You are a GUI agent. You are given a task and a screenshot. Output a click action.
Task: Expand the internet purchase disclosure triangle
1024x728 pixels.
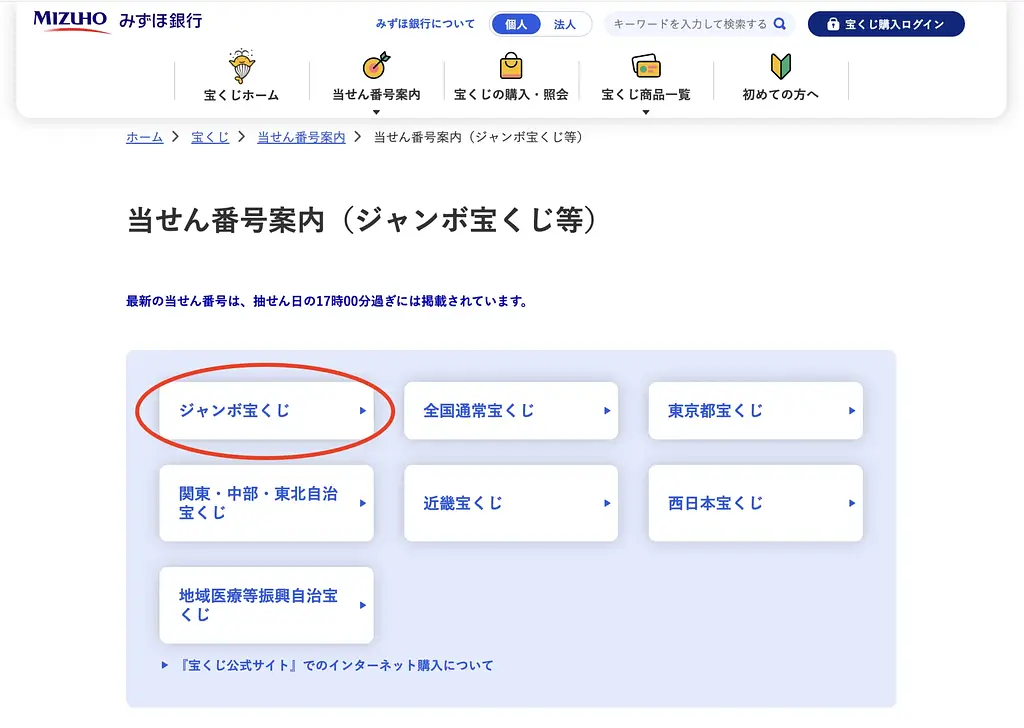pyautogui.click(x=165, y=664)
